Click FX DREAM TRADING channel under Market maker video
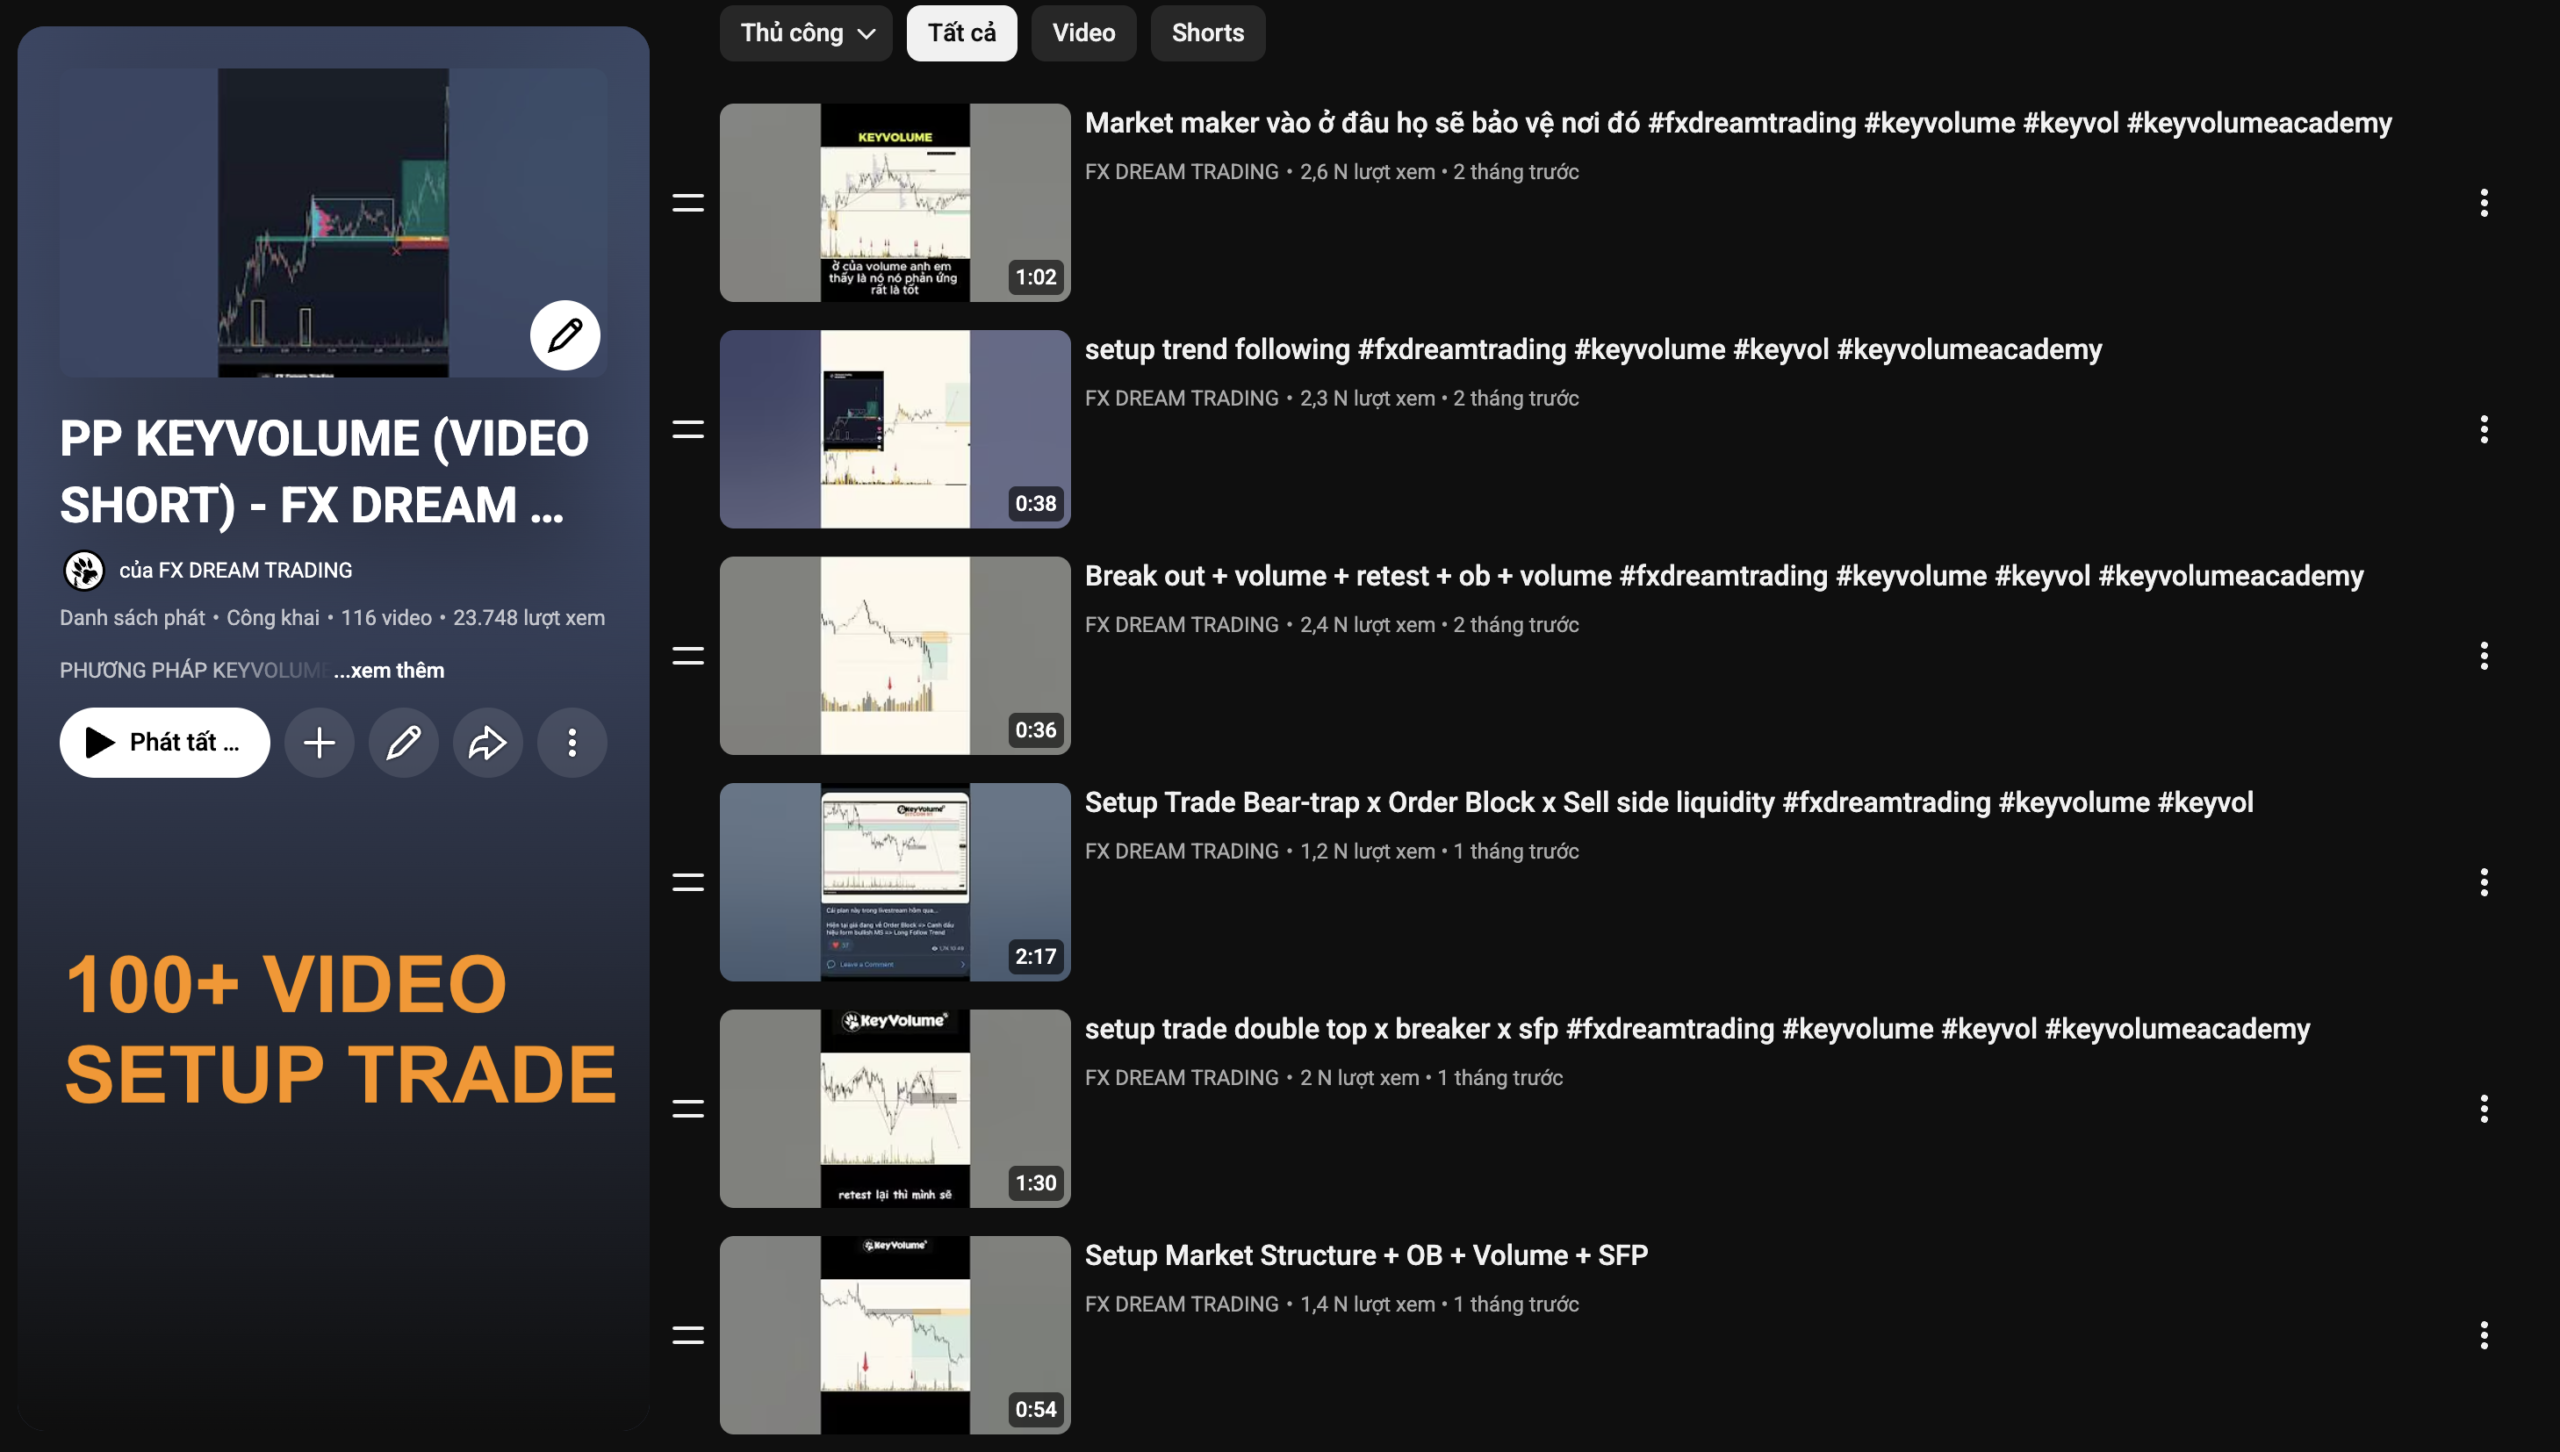 [1181, 172]
